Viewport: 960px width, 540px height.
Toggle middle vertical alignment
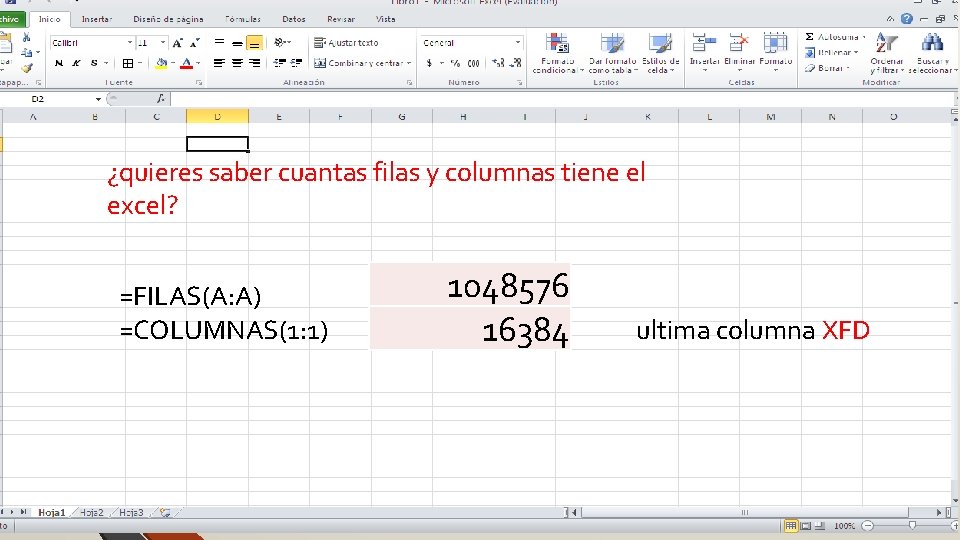pyautogui.click(x=237, y=43)
